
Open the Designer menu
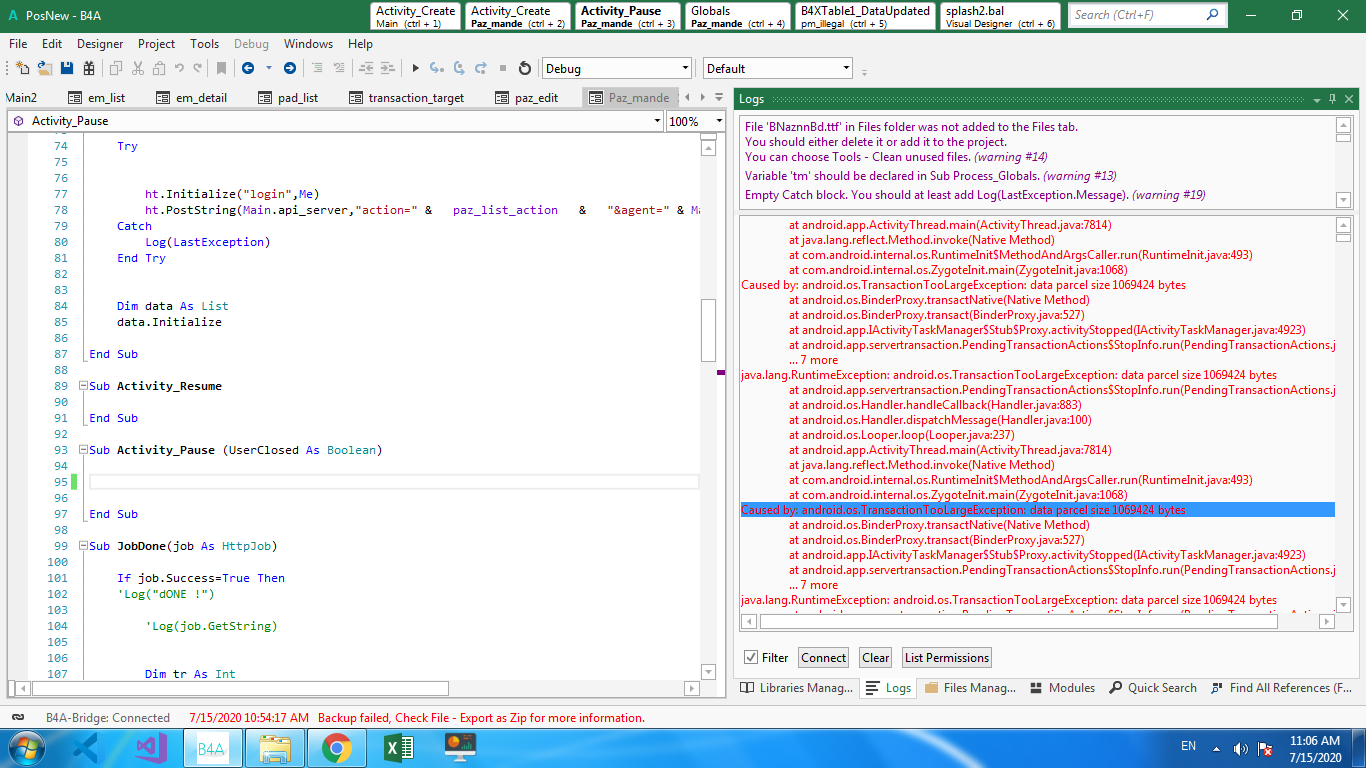(x=100, y=44)
